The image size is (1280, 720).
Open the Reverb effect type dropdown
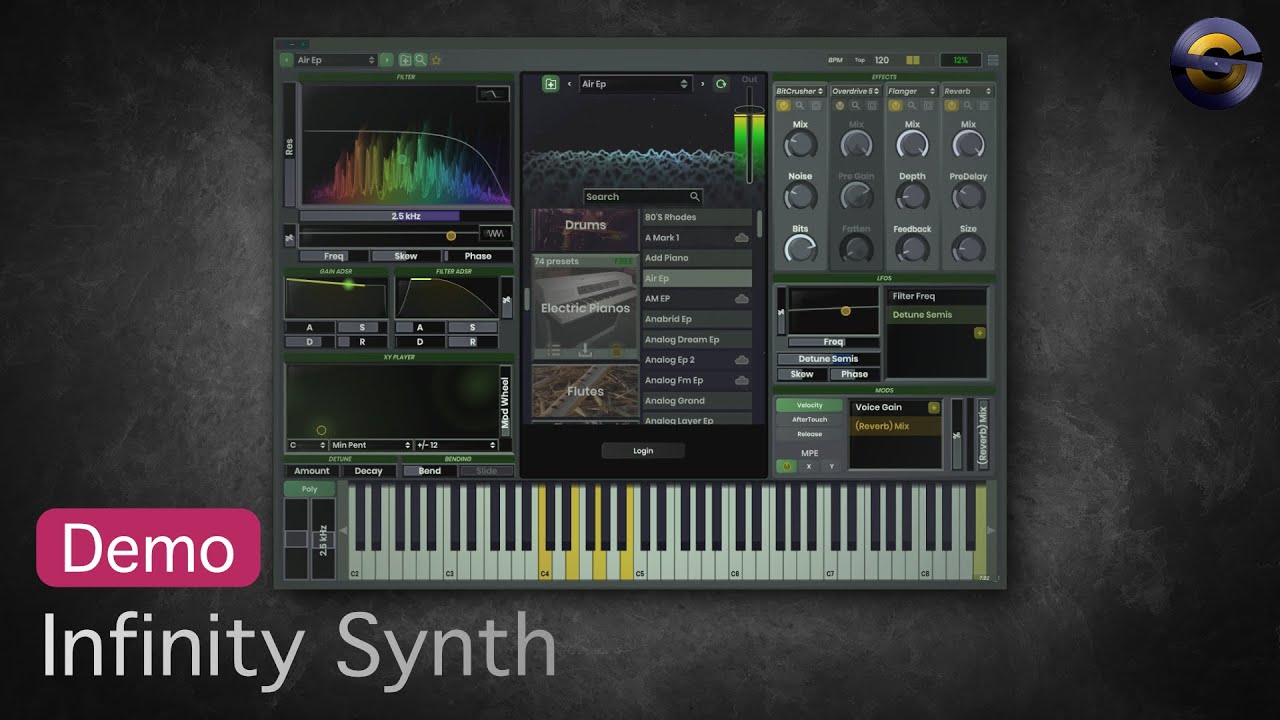click(x=968, y=91)
